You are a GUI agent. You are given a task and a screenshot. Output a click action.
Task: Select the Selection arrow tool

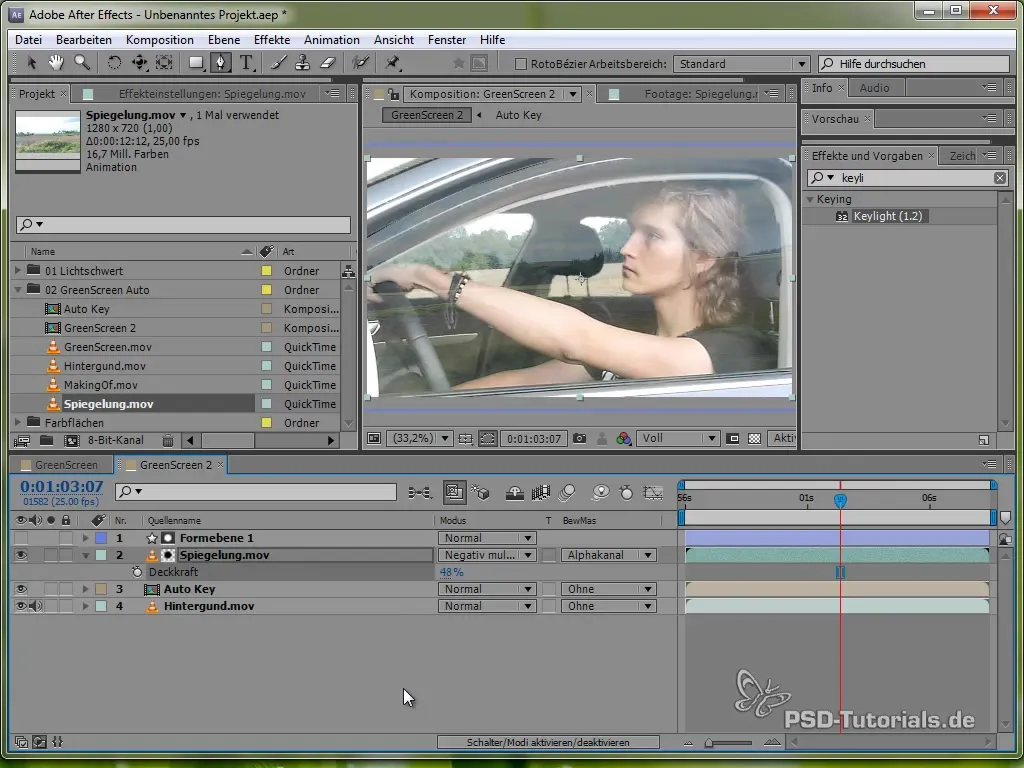(x=31, y=63)
